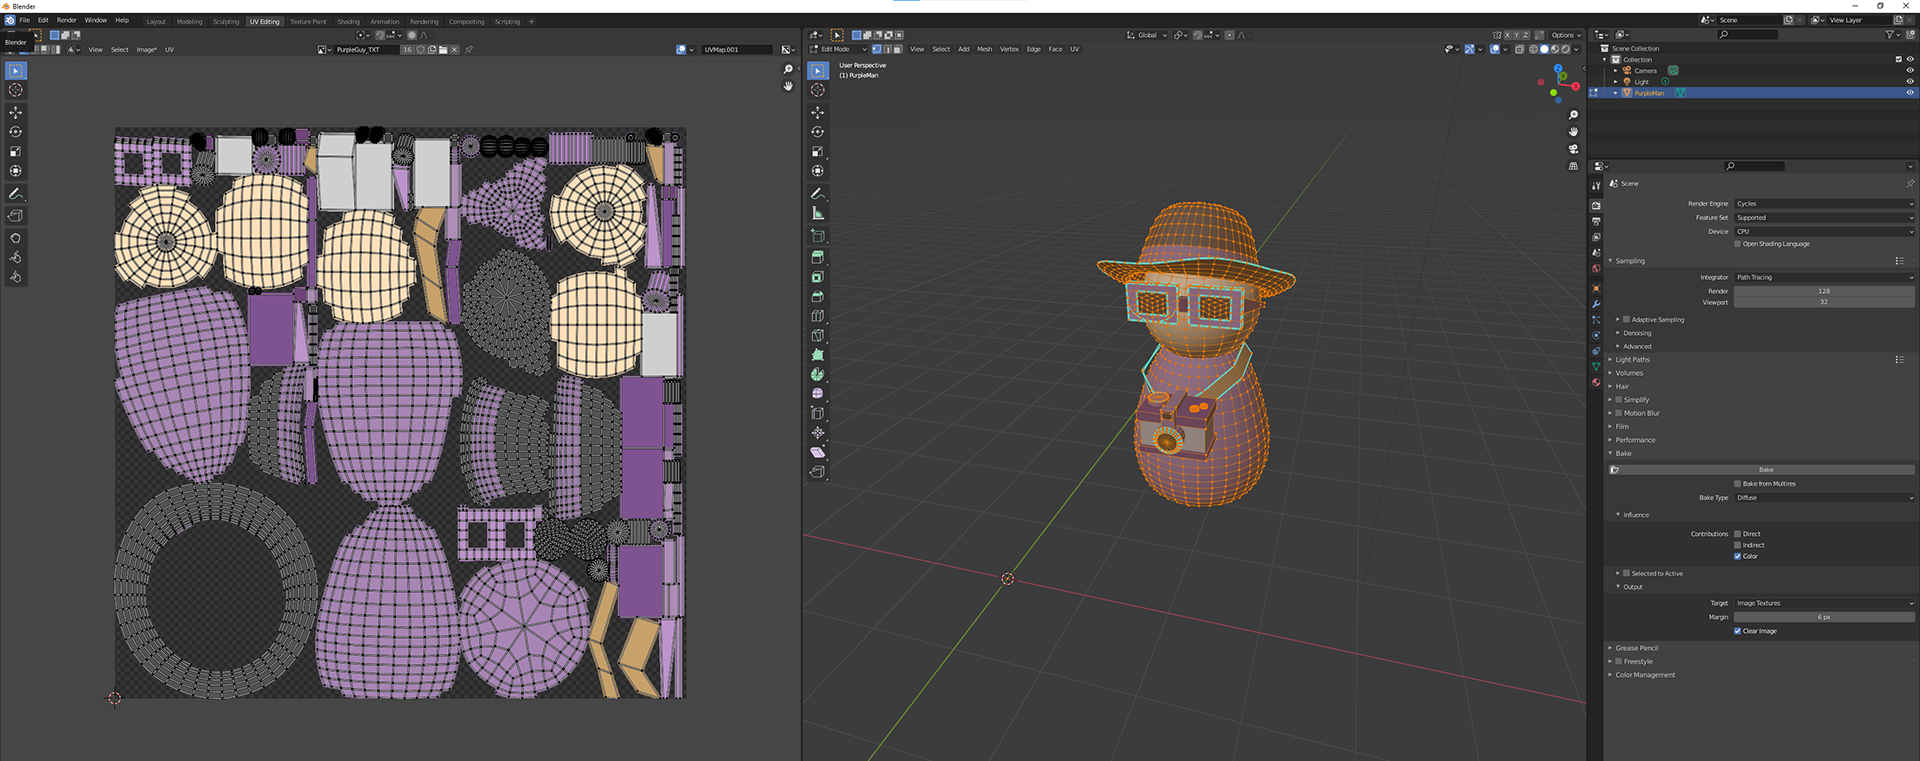Open the Feature Set dropdown showing Supported
Screen dimensions: 1920x761
(x=1824, y=218)
